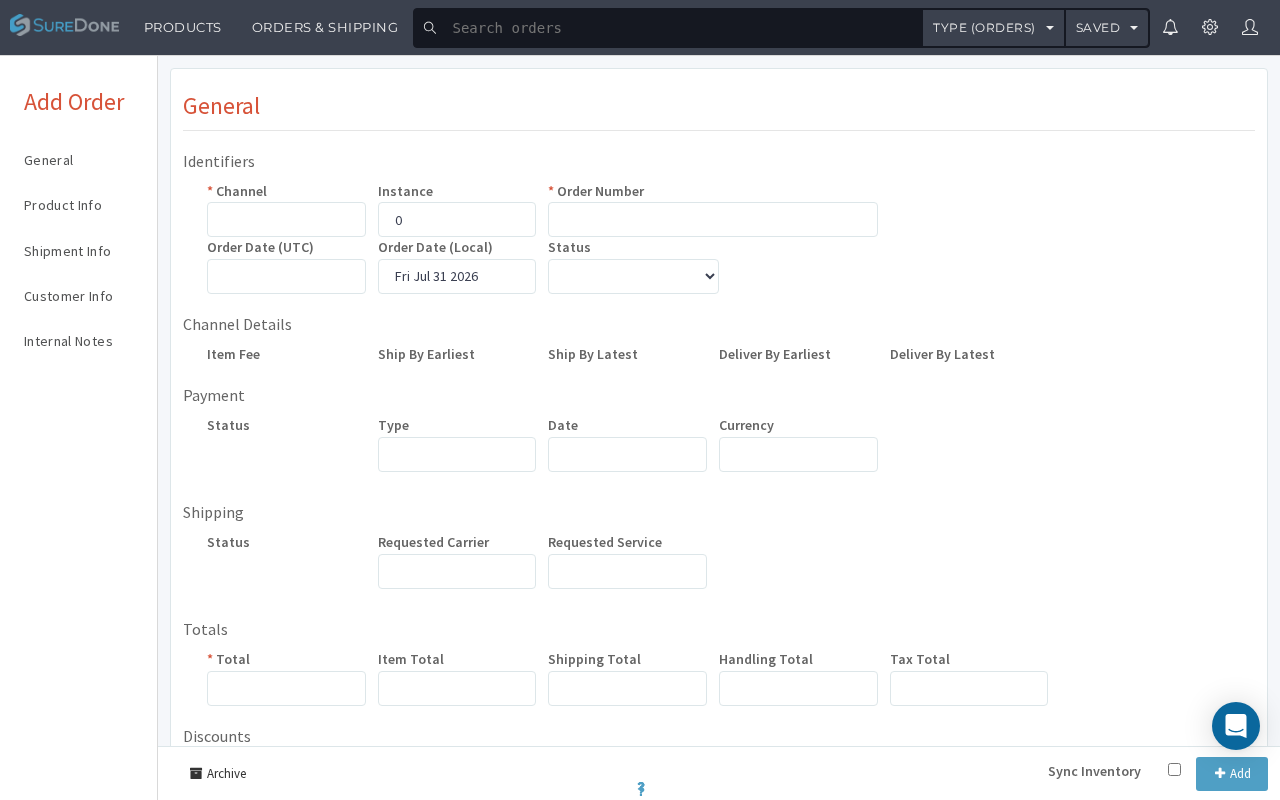This screenshot has width=1280, height=800.
Task: Open the Type (Orders) dropdown
Action: 993,28
